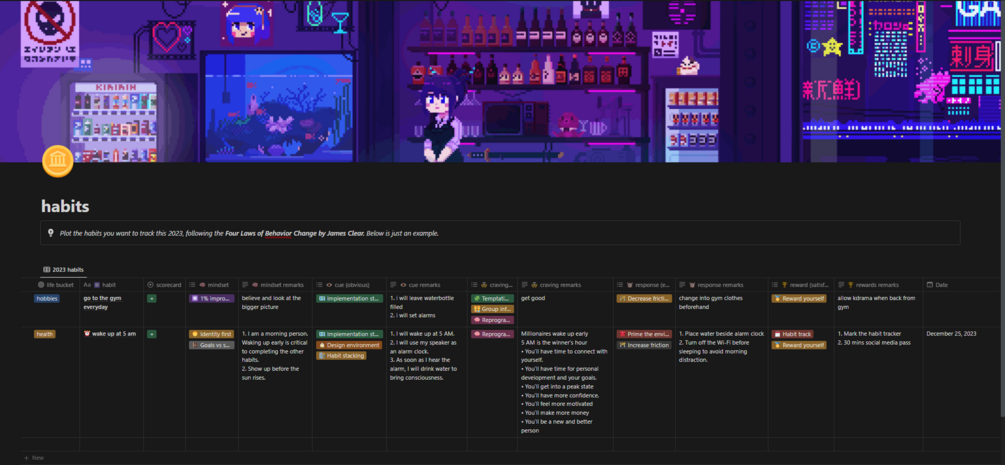This screenshot has width=1005, height=465.
Task: Click the 'Increase friction' response tag
Action: (x=644, y=345)
